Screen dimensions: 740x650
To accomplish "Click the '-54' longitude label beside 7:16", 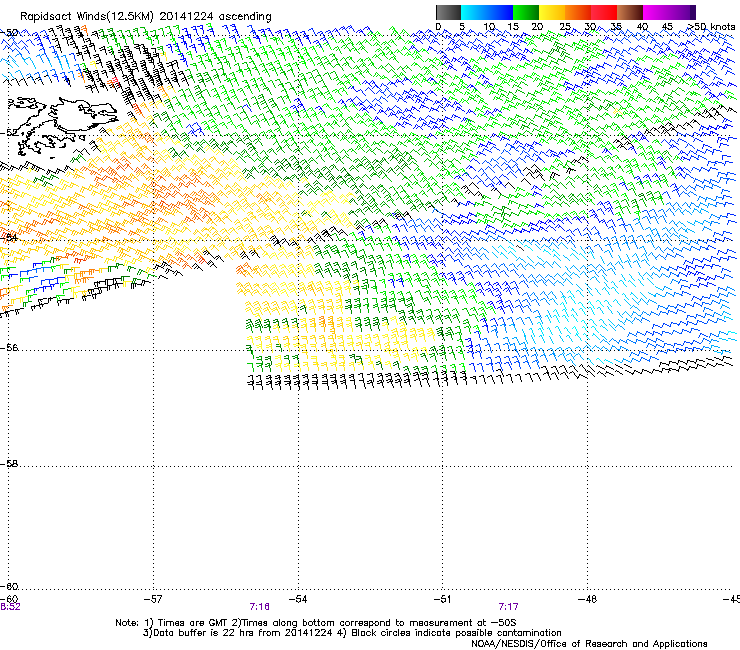I will click(298, 599).
